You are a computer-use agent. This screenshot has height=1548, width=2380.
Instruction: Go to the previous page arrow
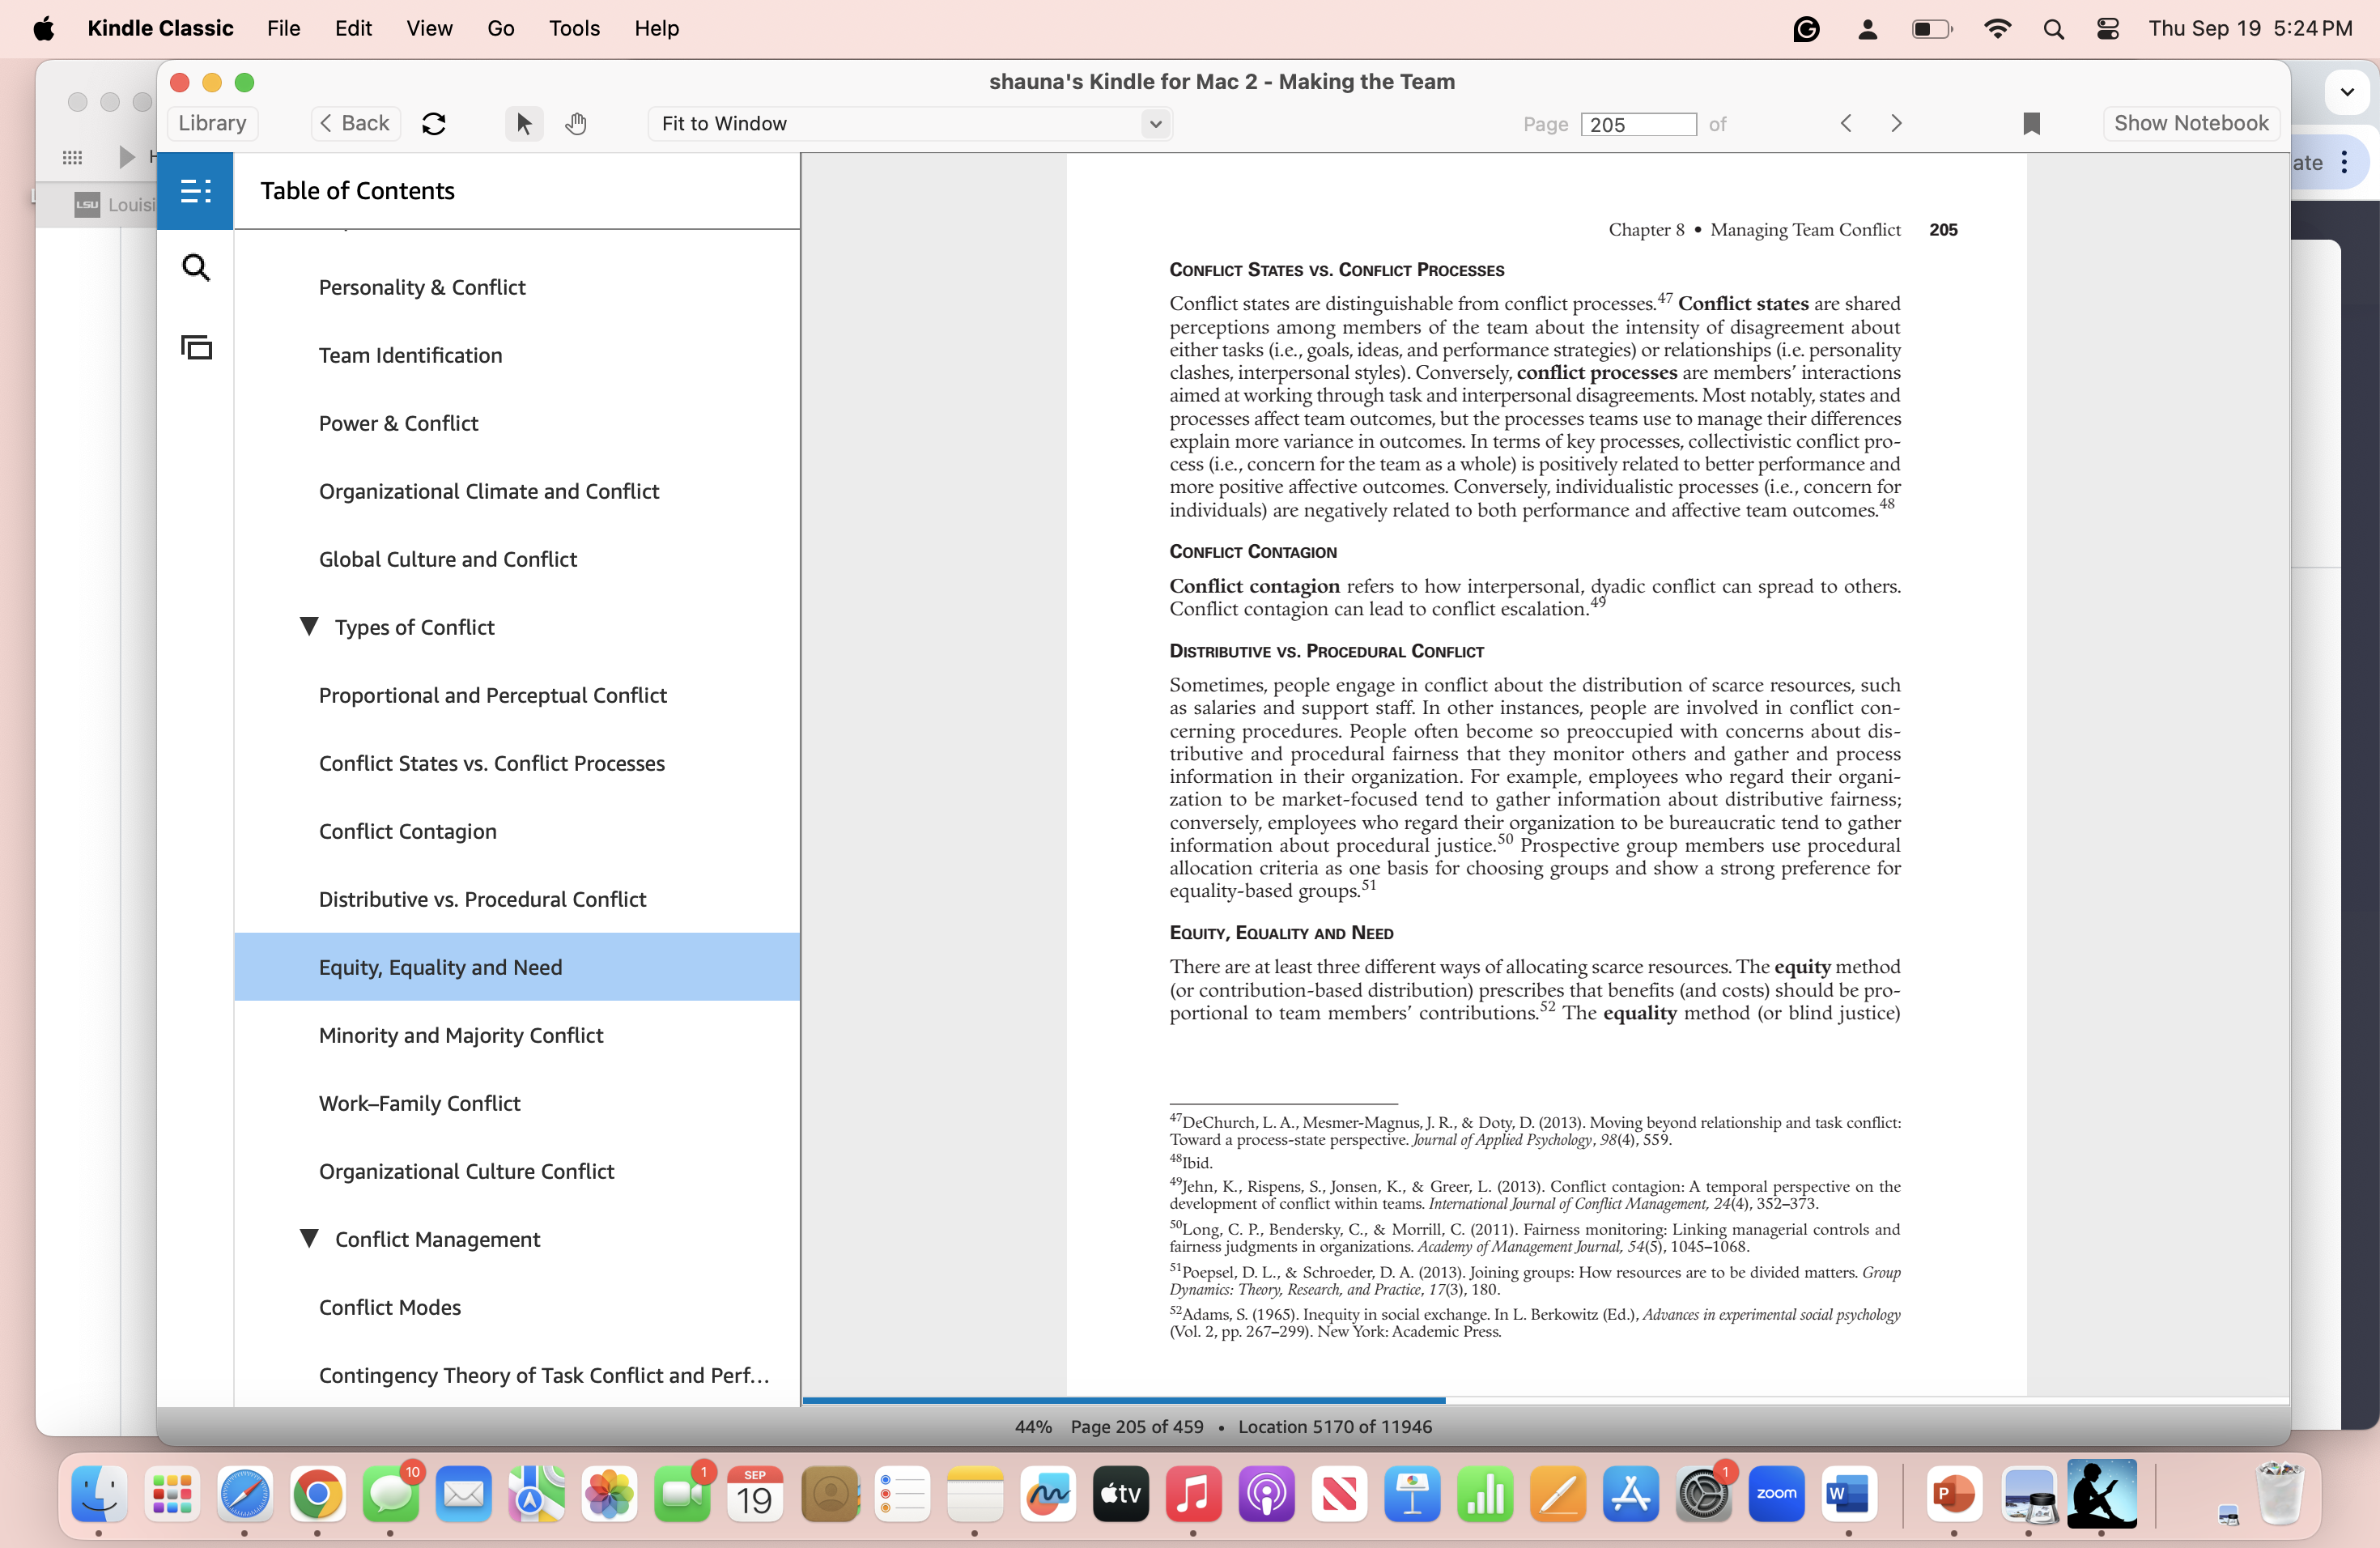(1846, 123)
